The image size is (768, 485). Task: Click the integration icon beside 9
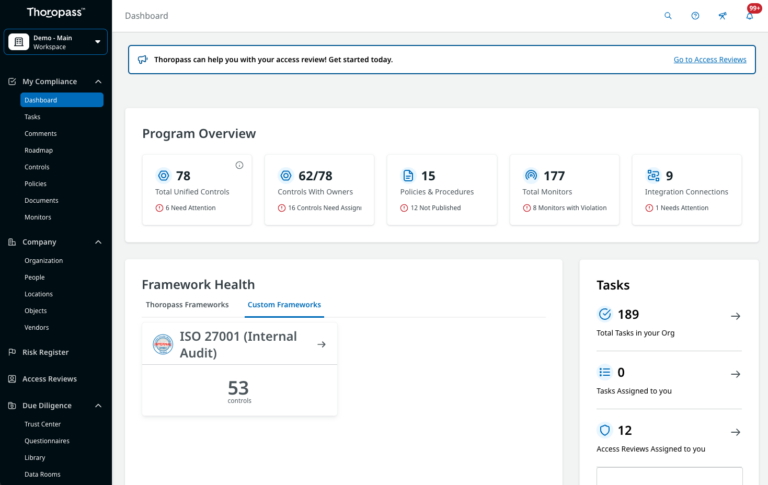click(653, 175)
